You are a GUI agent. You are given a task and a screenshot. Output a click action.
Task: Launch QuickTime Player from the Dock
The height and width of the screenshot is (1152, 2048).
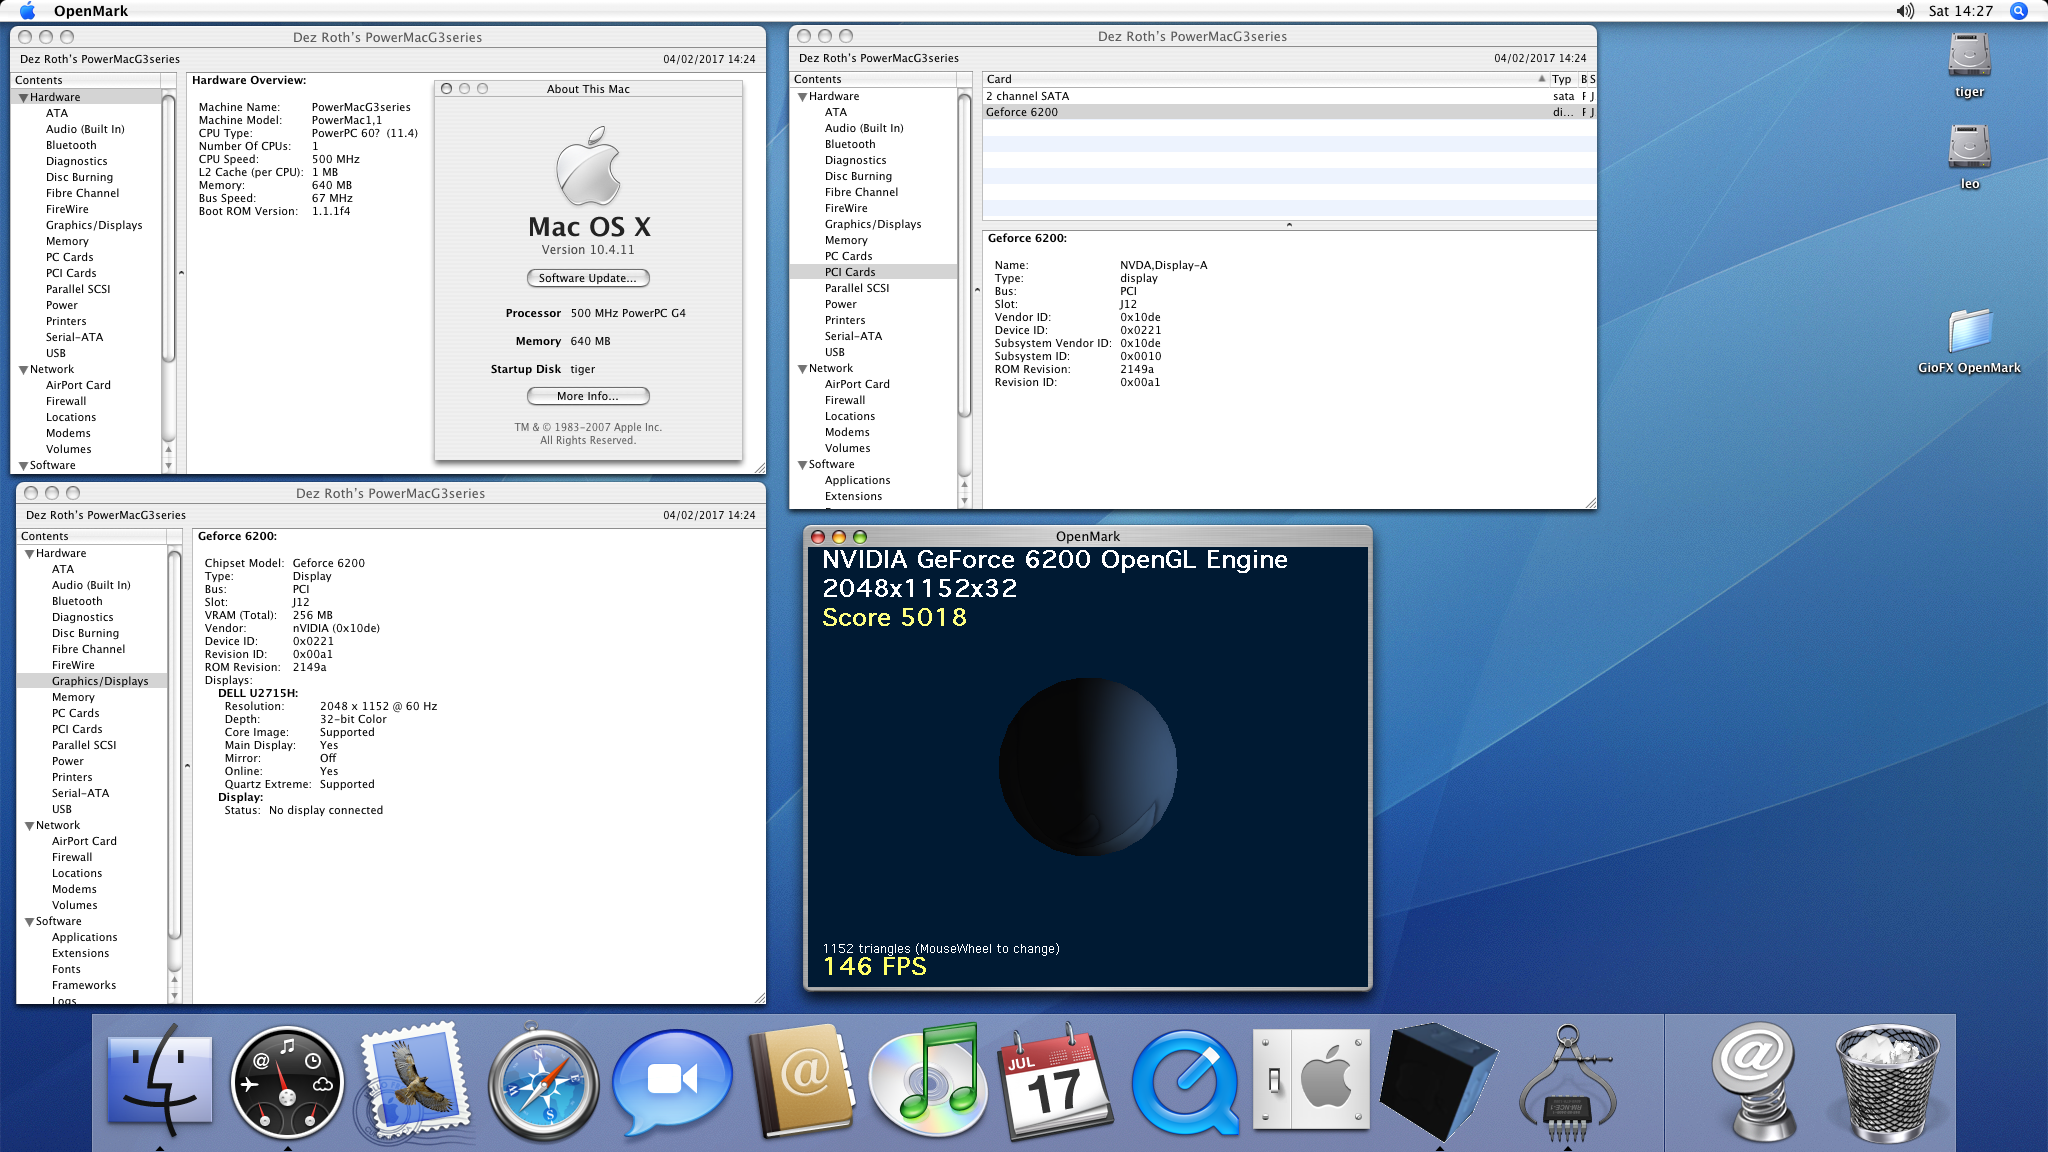[x=1185, y=1082]
